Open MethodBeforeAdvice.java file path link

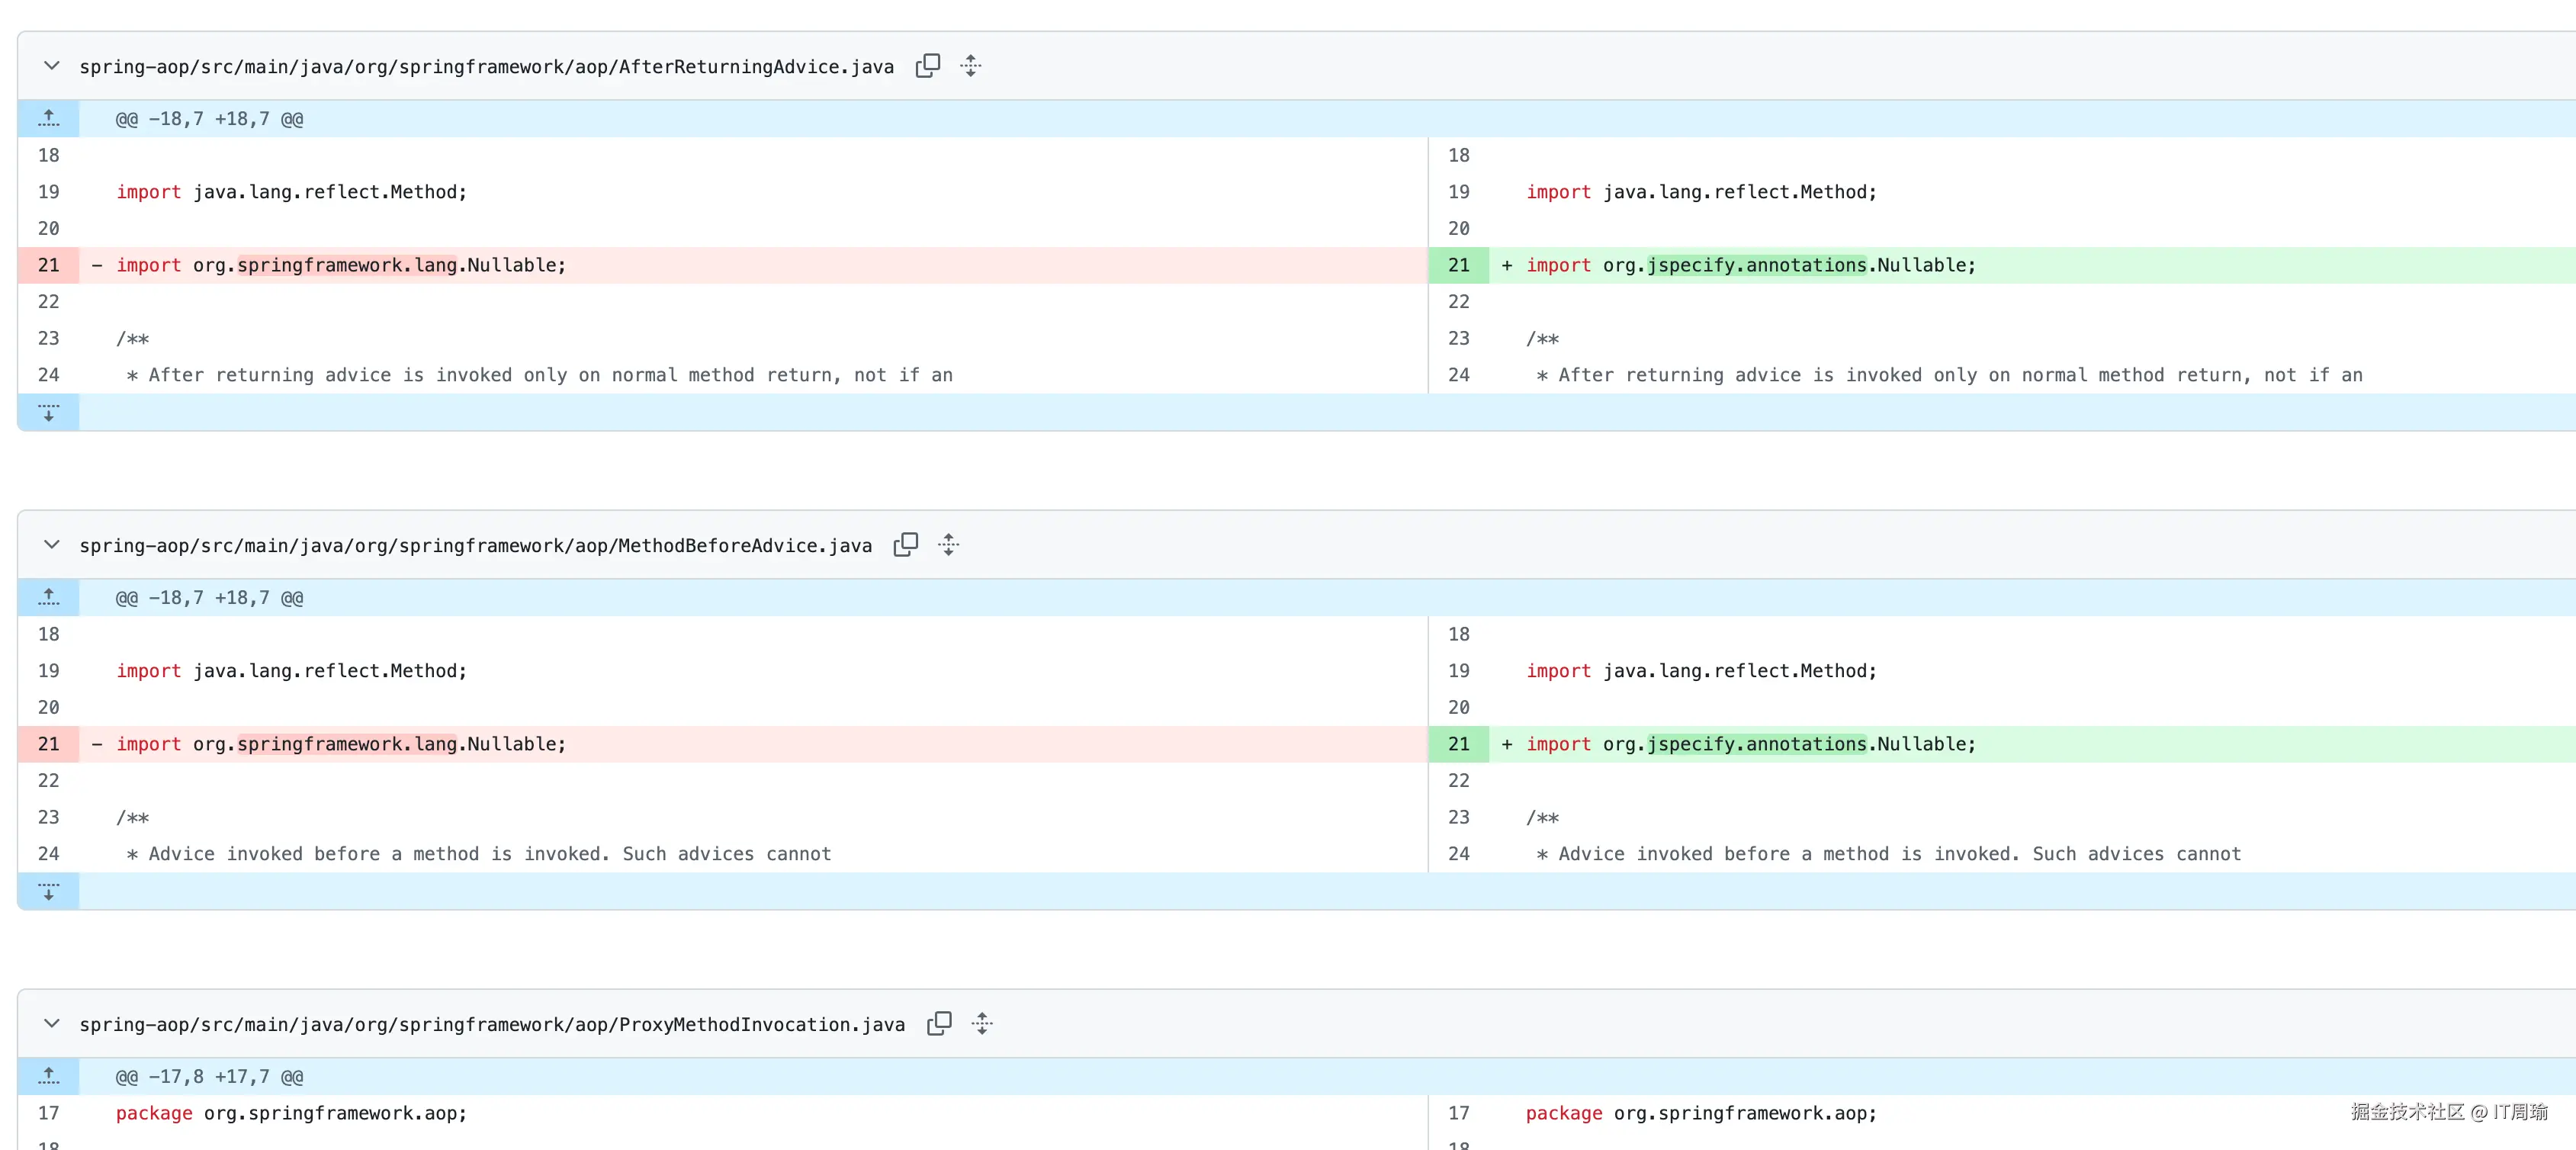(x=475, y=546)
